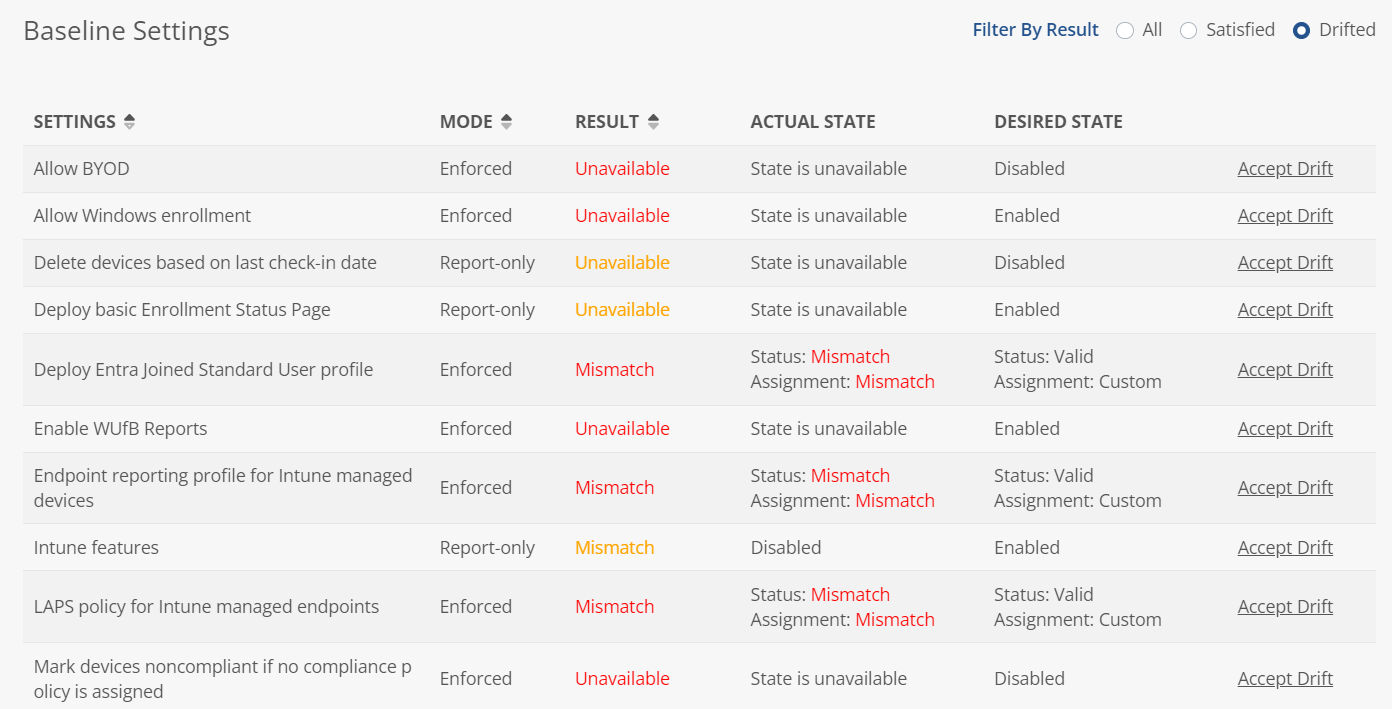The height and width of the screenshot is (709, 1392).
Task: Accept Drift for Delete devices setting
Action: point(1285,263)
